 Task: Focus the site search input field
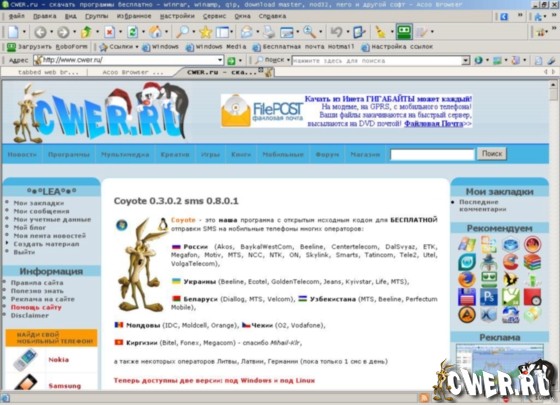tap(432, 154)
